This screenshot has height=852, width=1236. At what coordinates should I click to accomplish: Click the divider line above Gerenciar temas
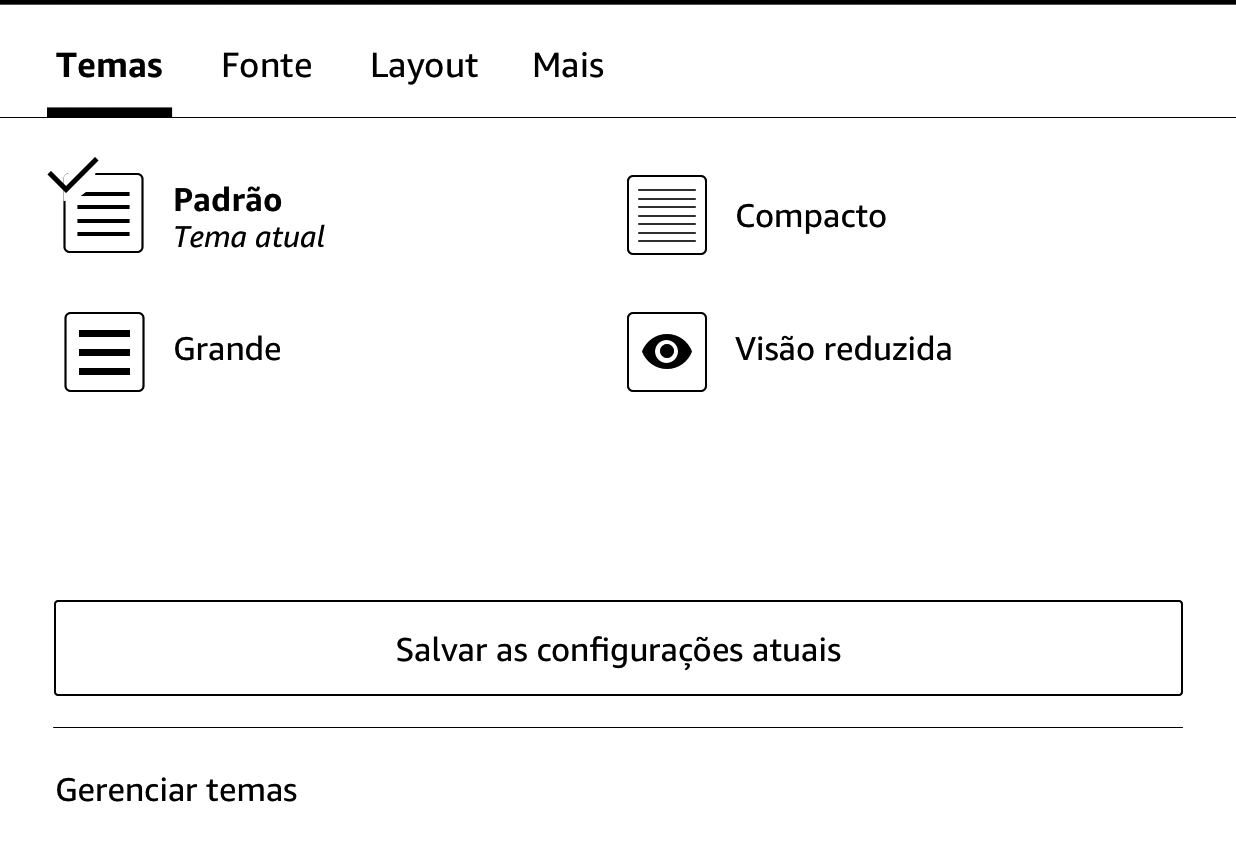(618, 727)
